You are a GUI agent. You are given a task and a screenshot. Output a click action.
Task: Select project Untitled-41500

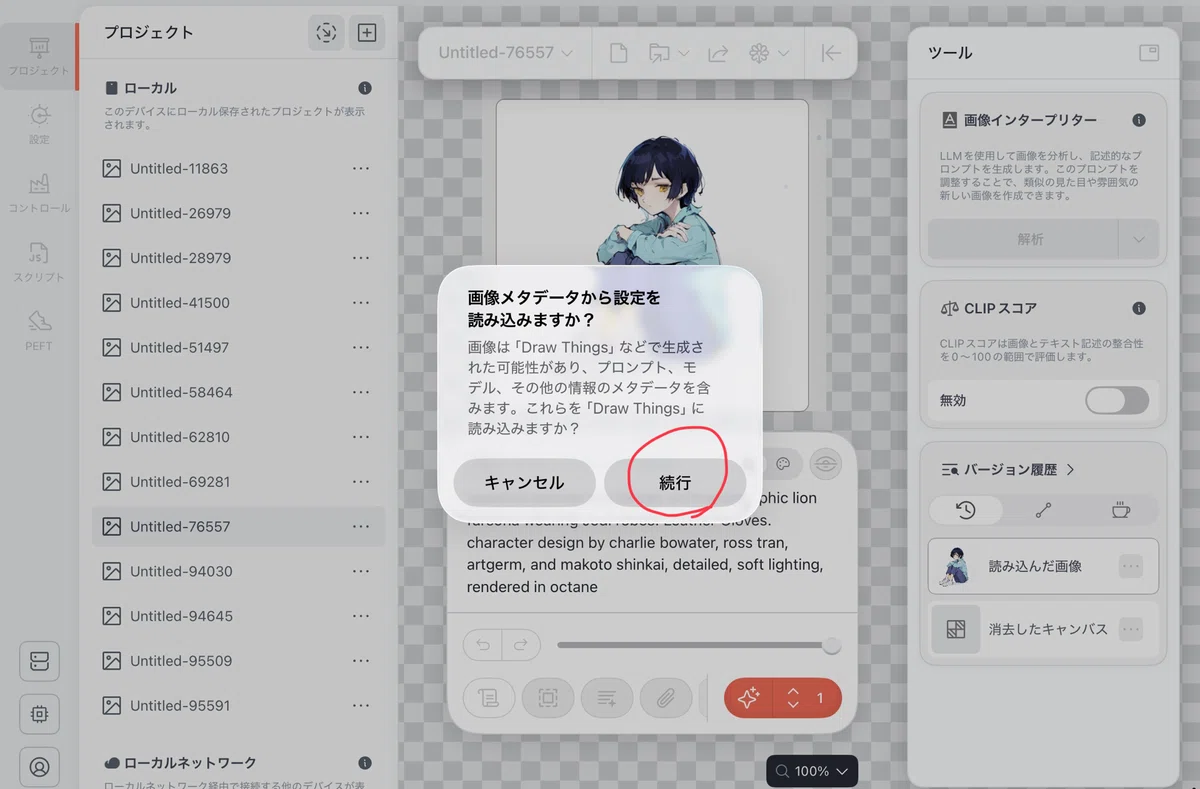click(x=238, y=302)
